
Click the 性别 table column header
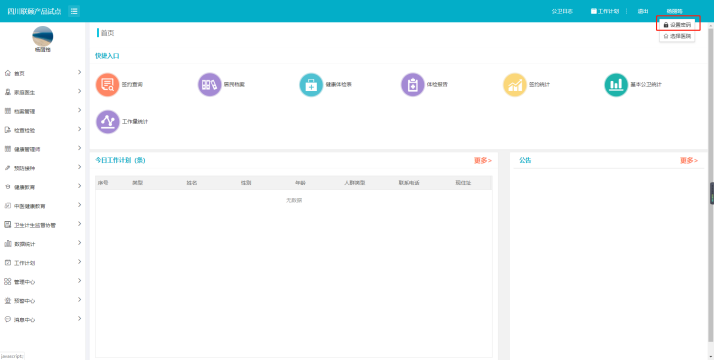(246, 183)
